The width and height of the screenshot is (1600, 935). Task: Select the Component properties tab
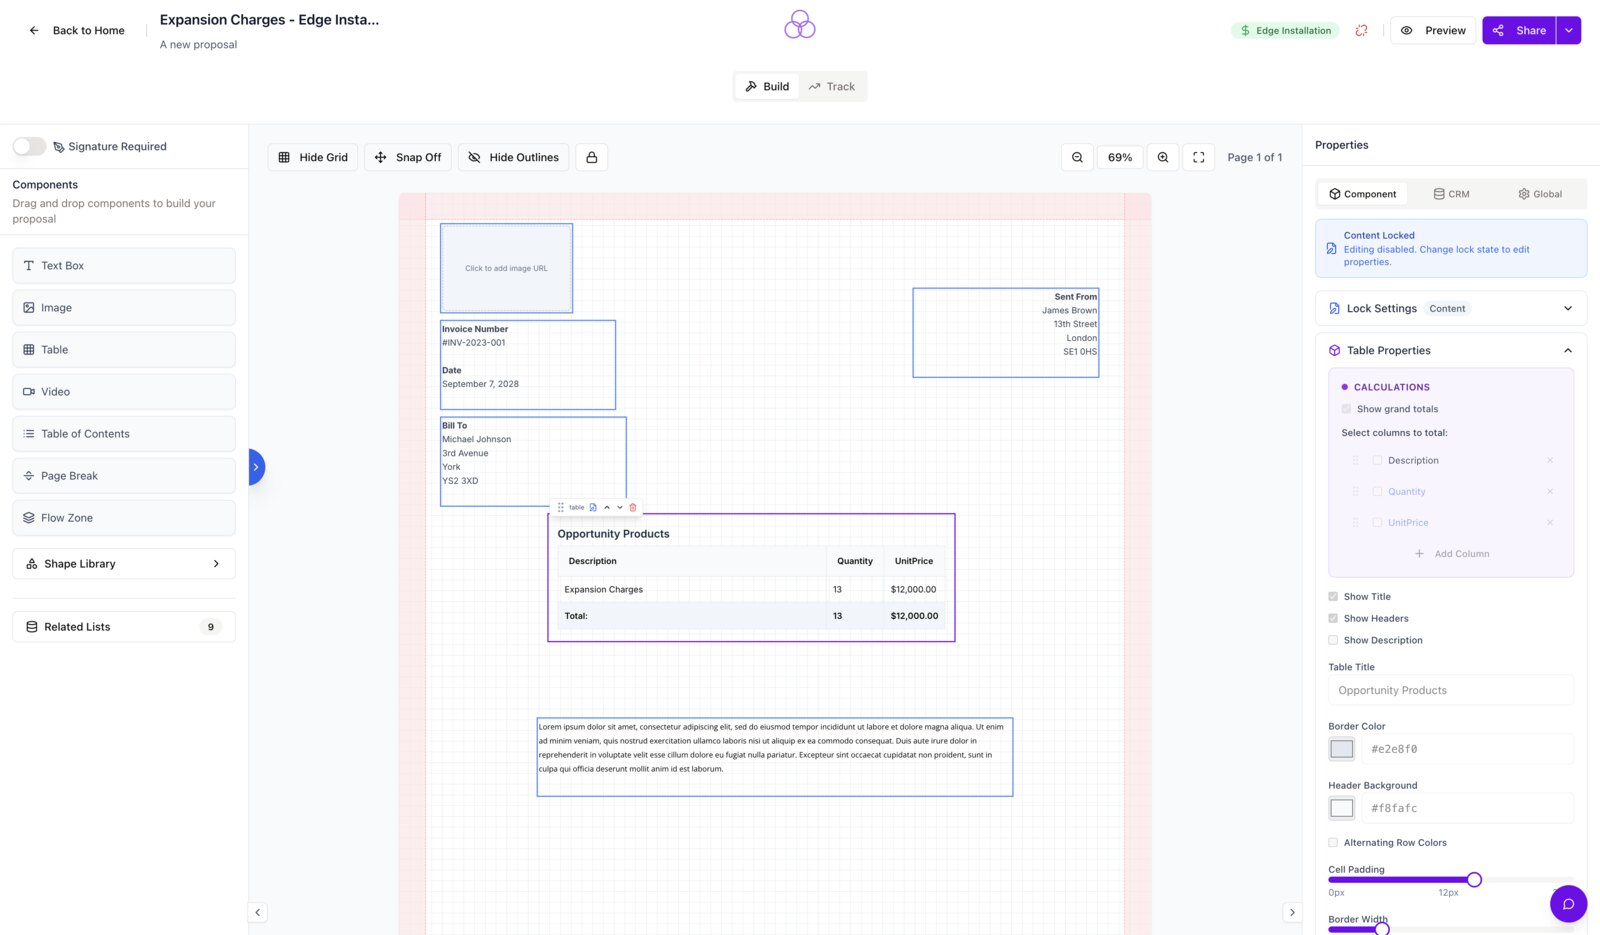[x=1362, y=194]
